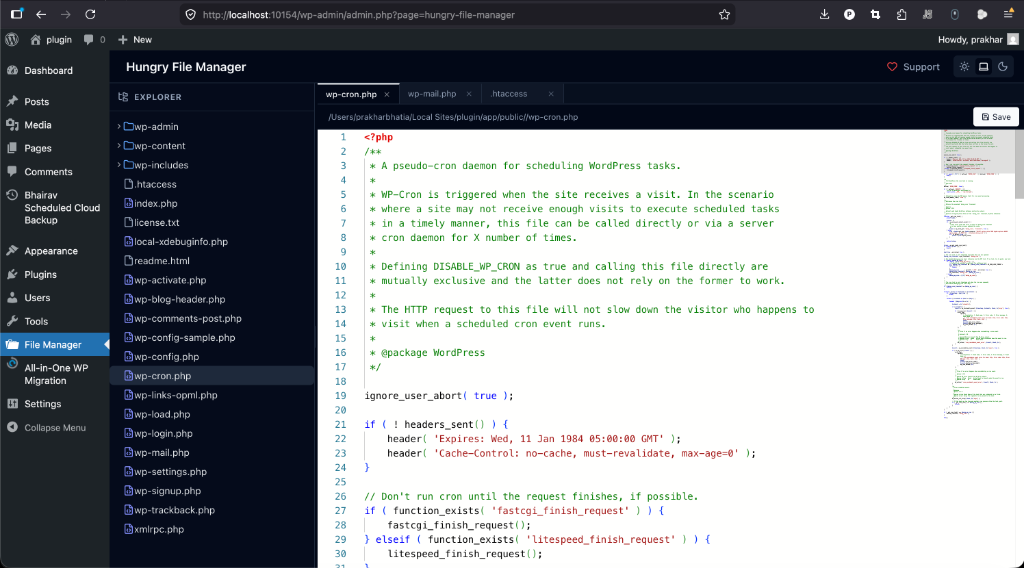
Task: Open the WordPress logo menu
Action: tap(12, 39)
